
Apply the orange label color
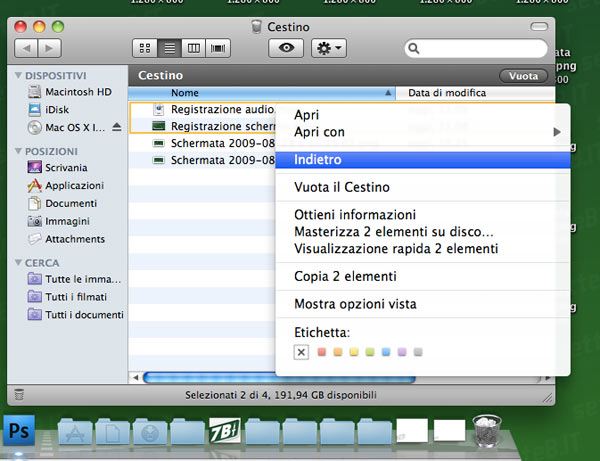tap(338, 352)
